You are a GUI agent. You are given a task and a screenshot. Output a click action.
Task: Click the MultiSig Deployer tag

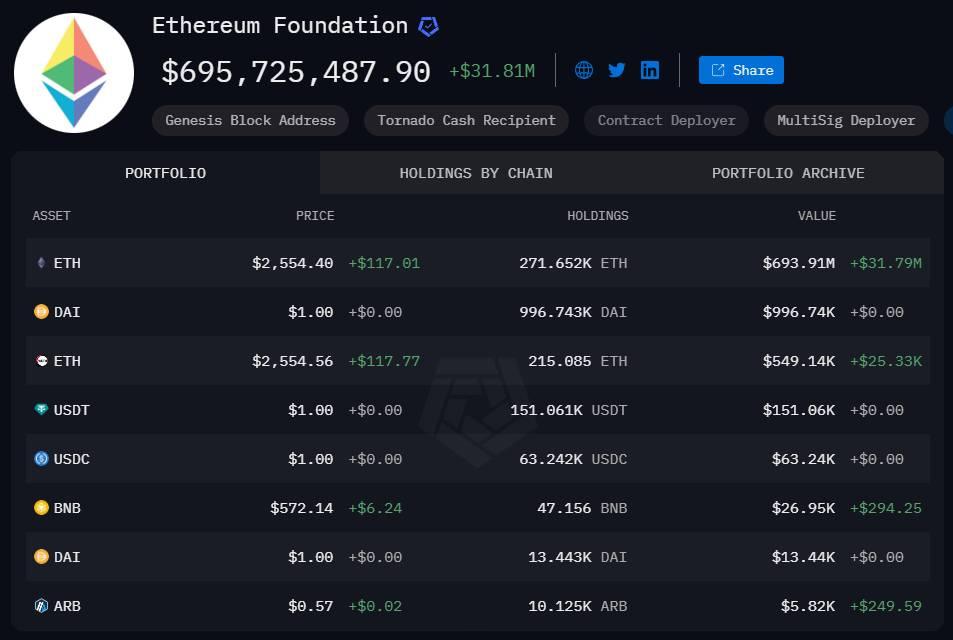click(x=846, y=120)
